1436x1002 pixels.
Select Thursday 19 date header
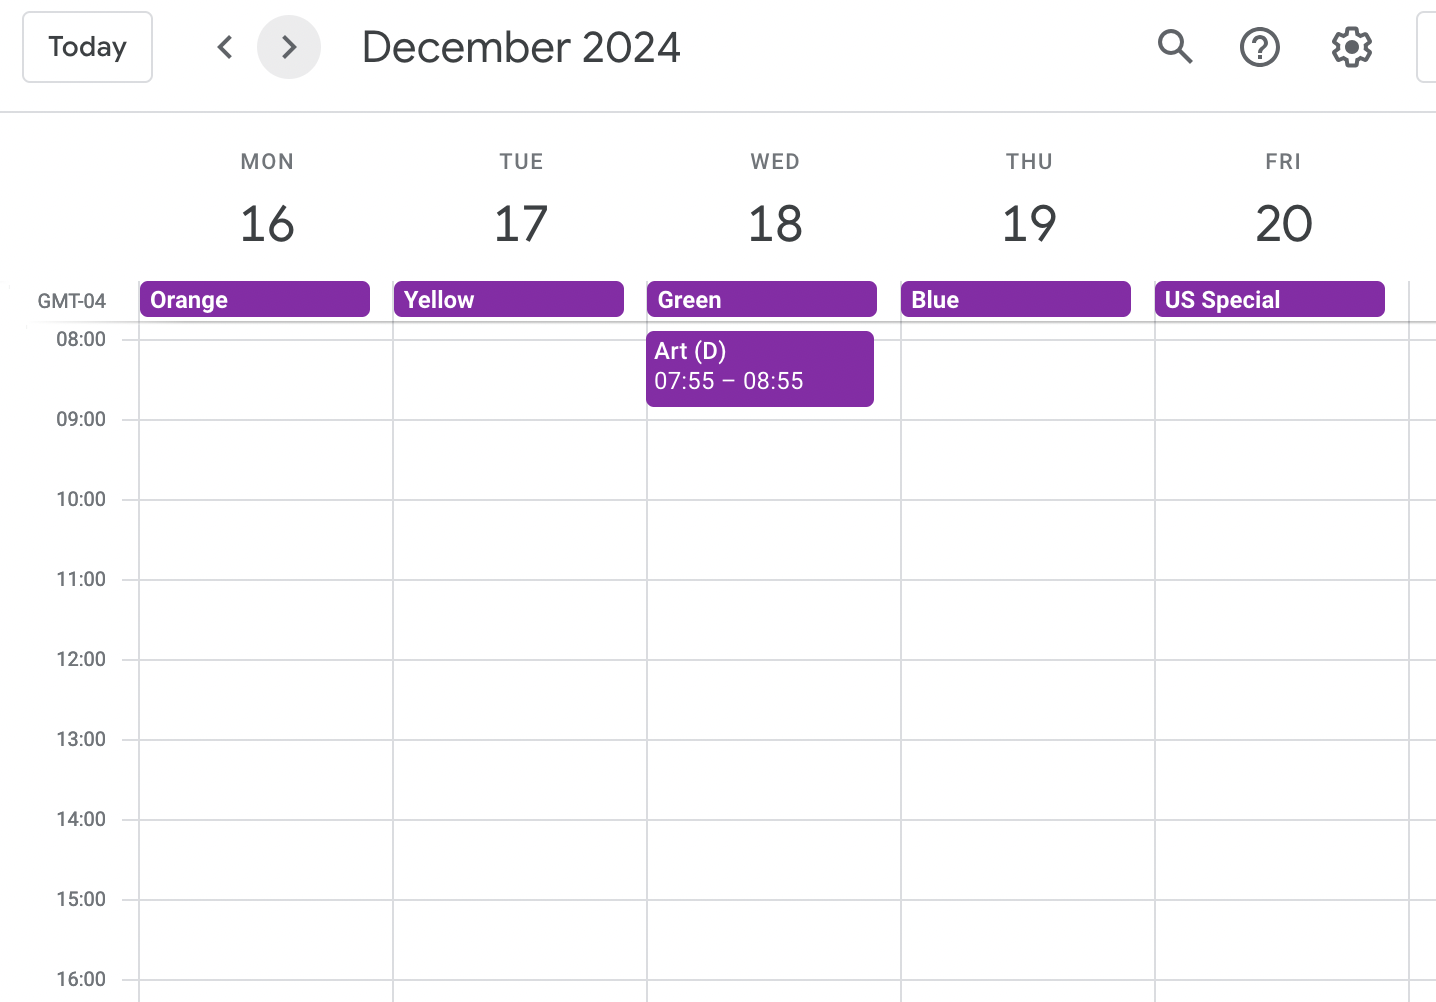coord(1029,223)
